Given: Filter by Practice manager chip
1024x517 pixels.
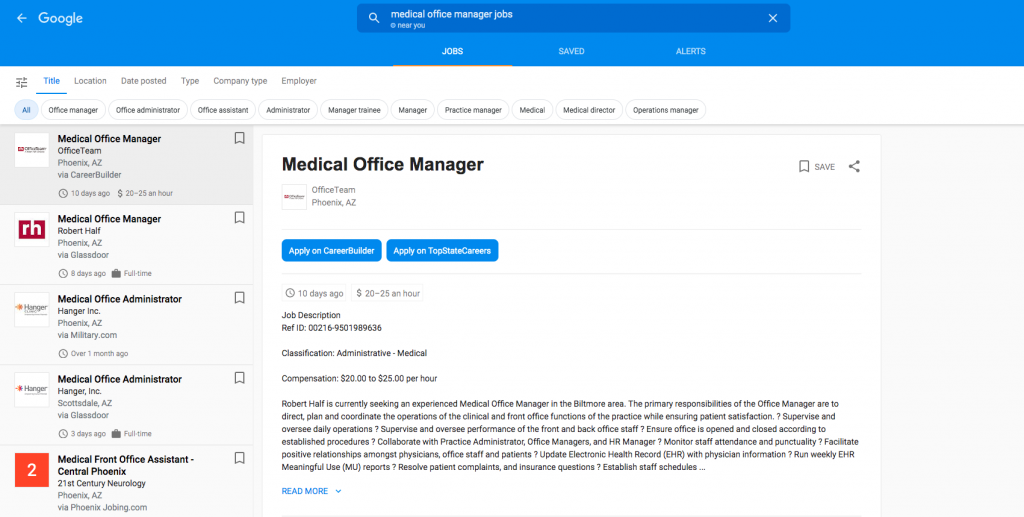Looking at the screenshot, I should [x=473, y=110].
